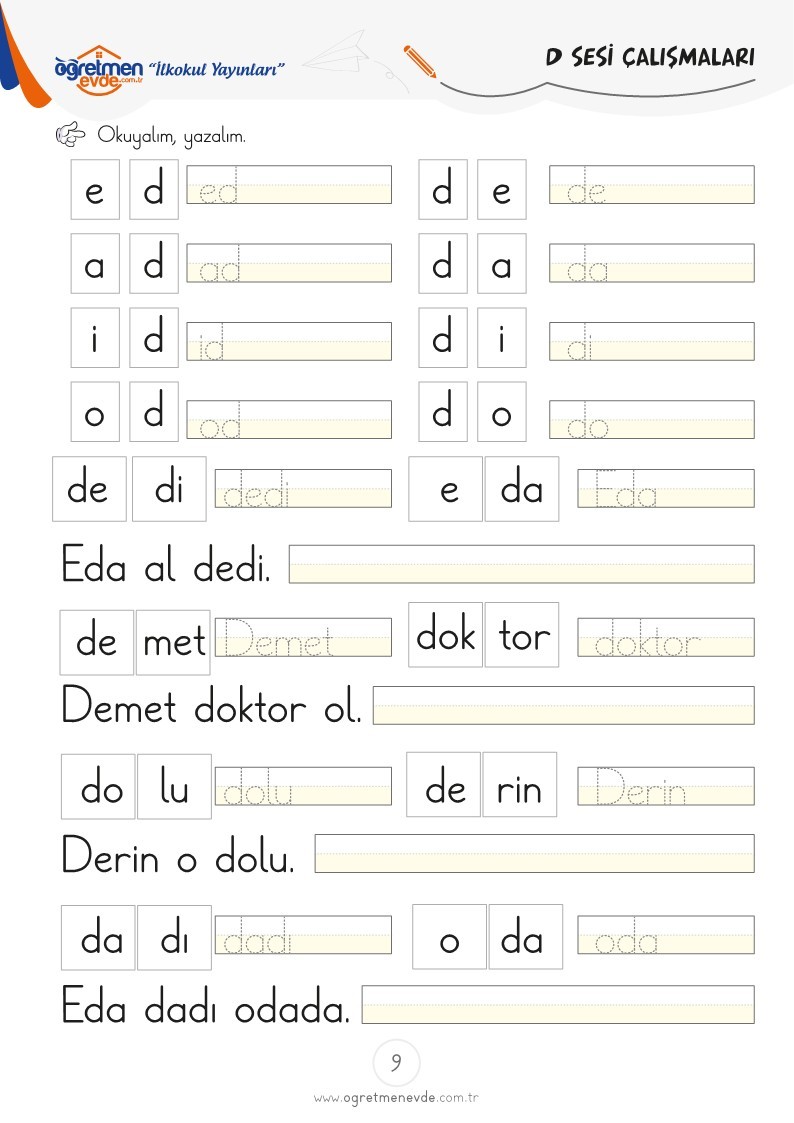
Task: Click the D SESİ ÇALIŞMALARI title
Action: coord(649,57)
